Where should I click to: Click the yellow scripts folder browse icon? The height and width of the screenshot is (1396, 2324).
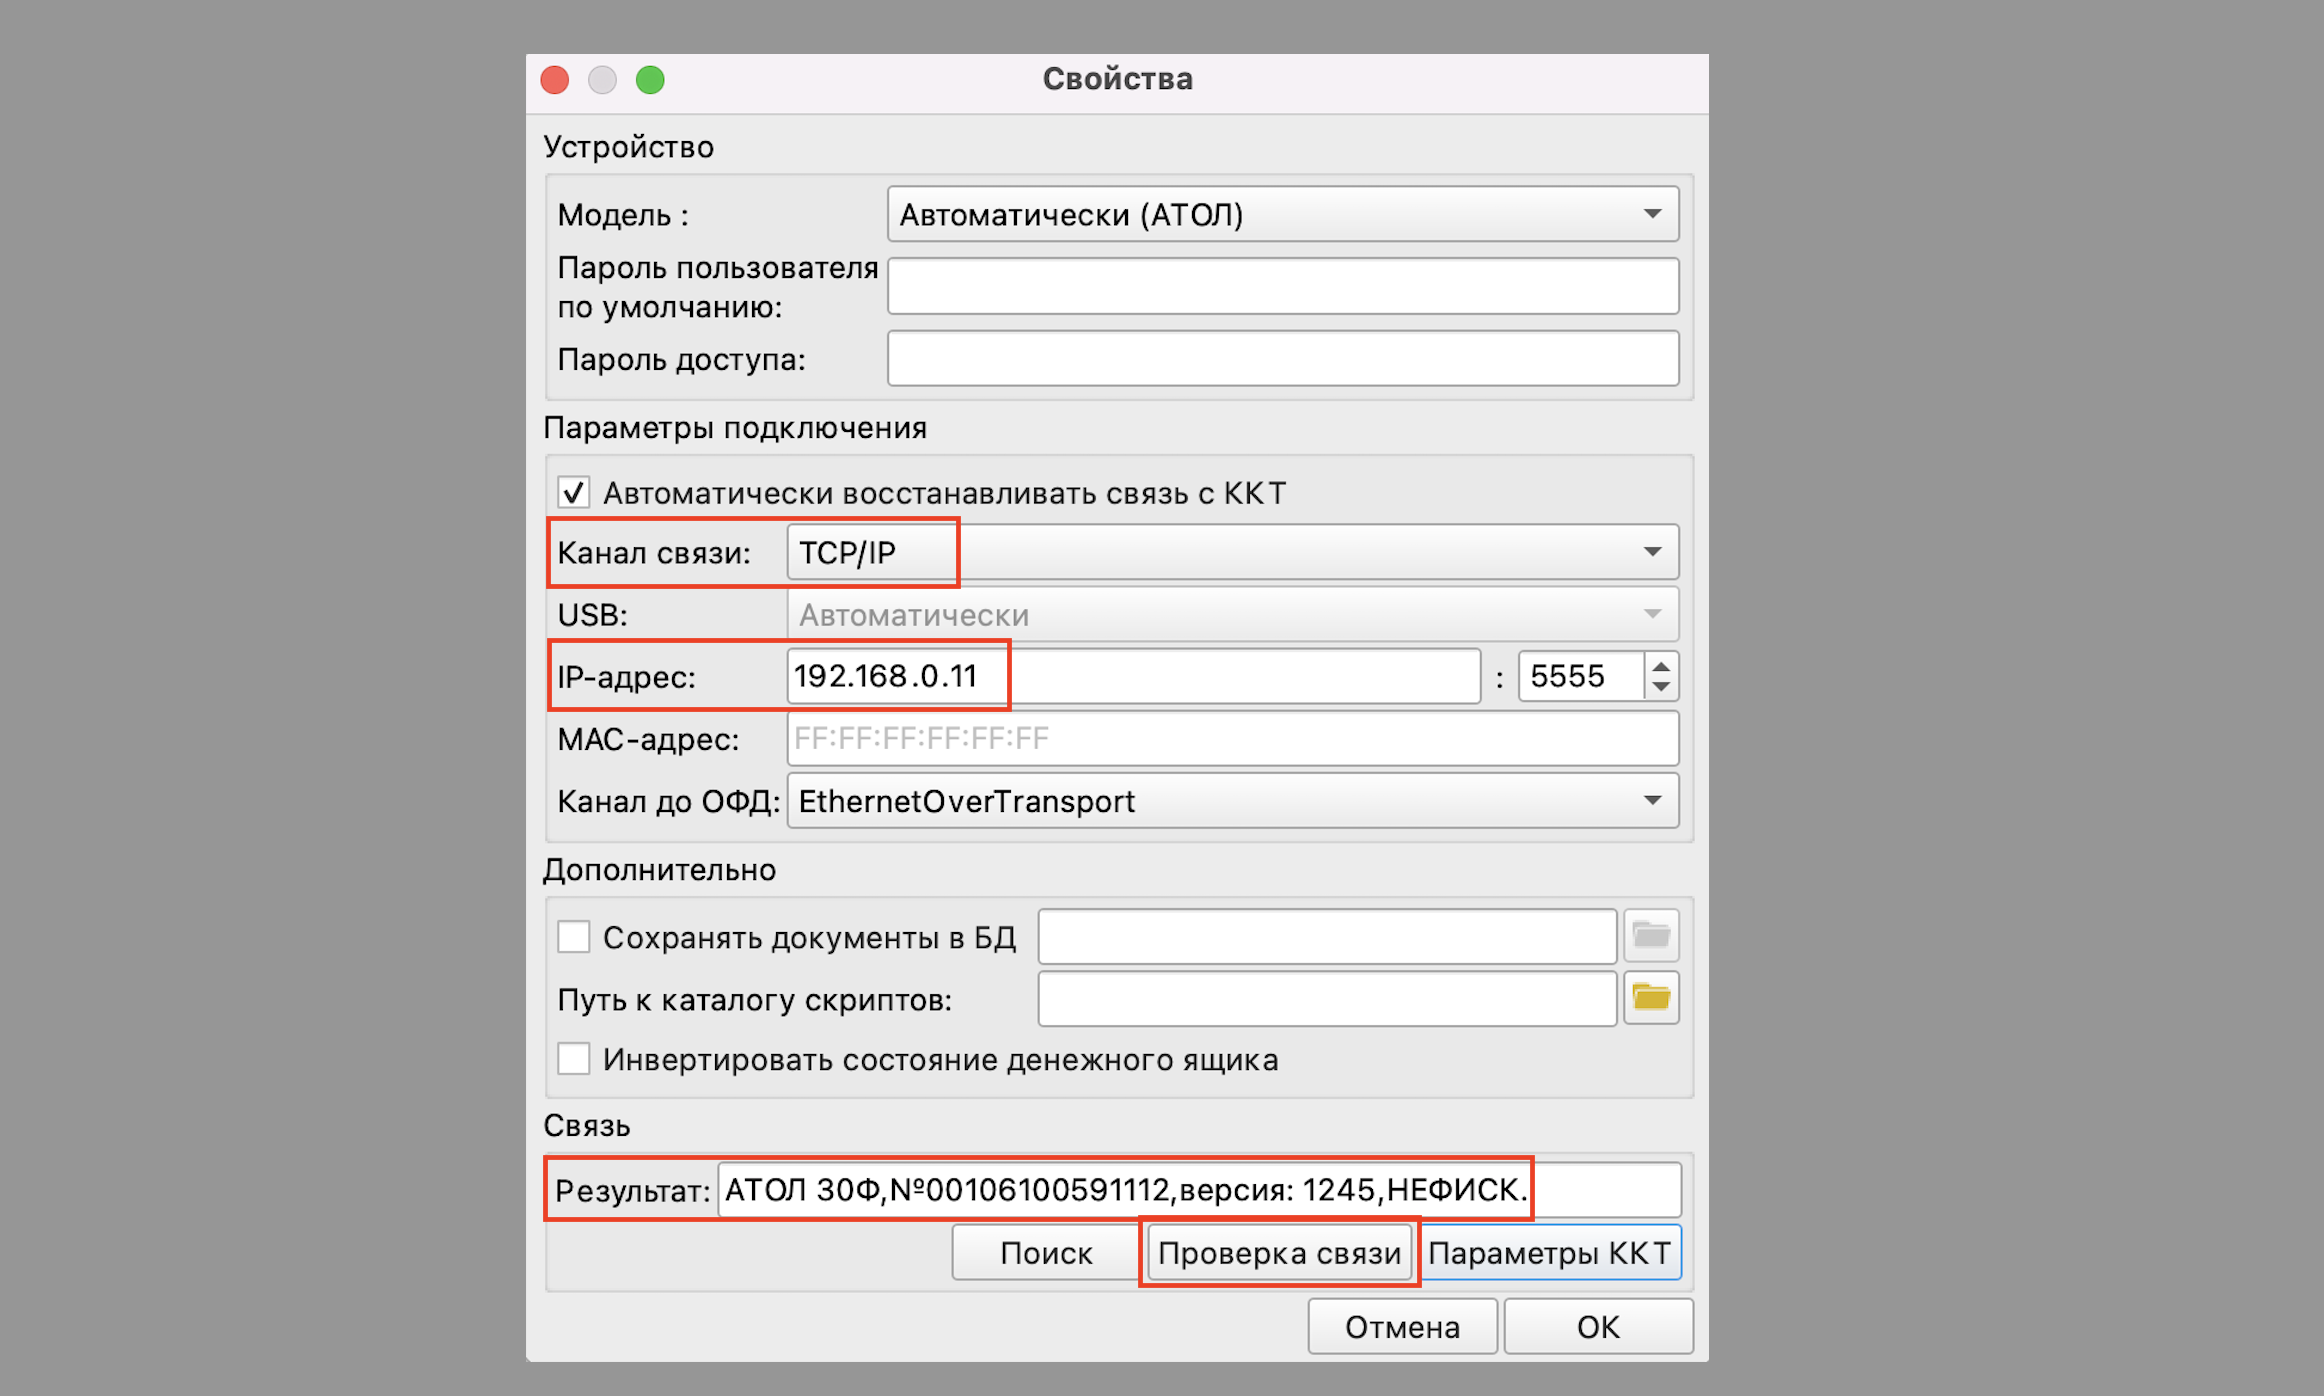pos(1650,997)
